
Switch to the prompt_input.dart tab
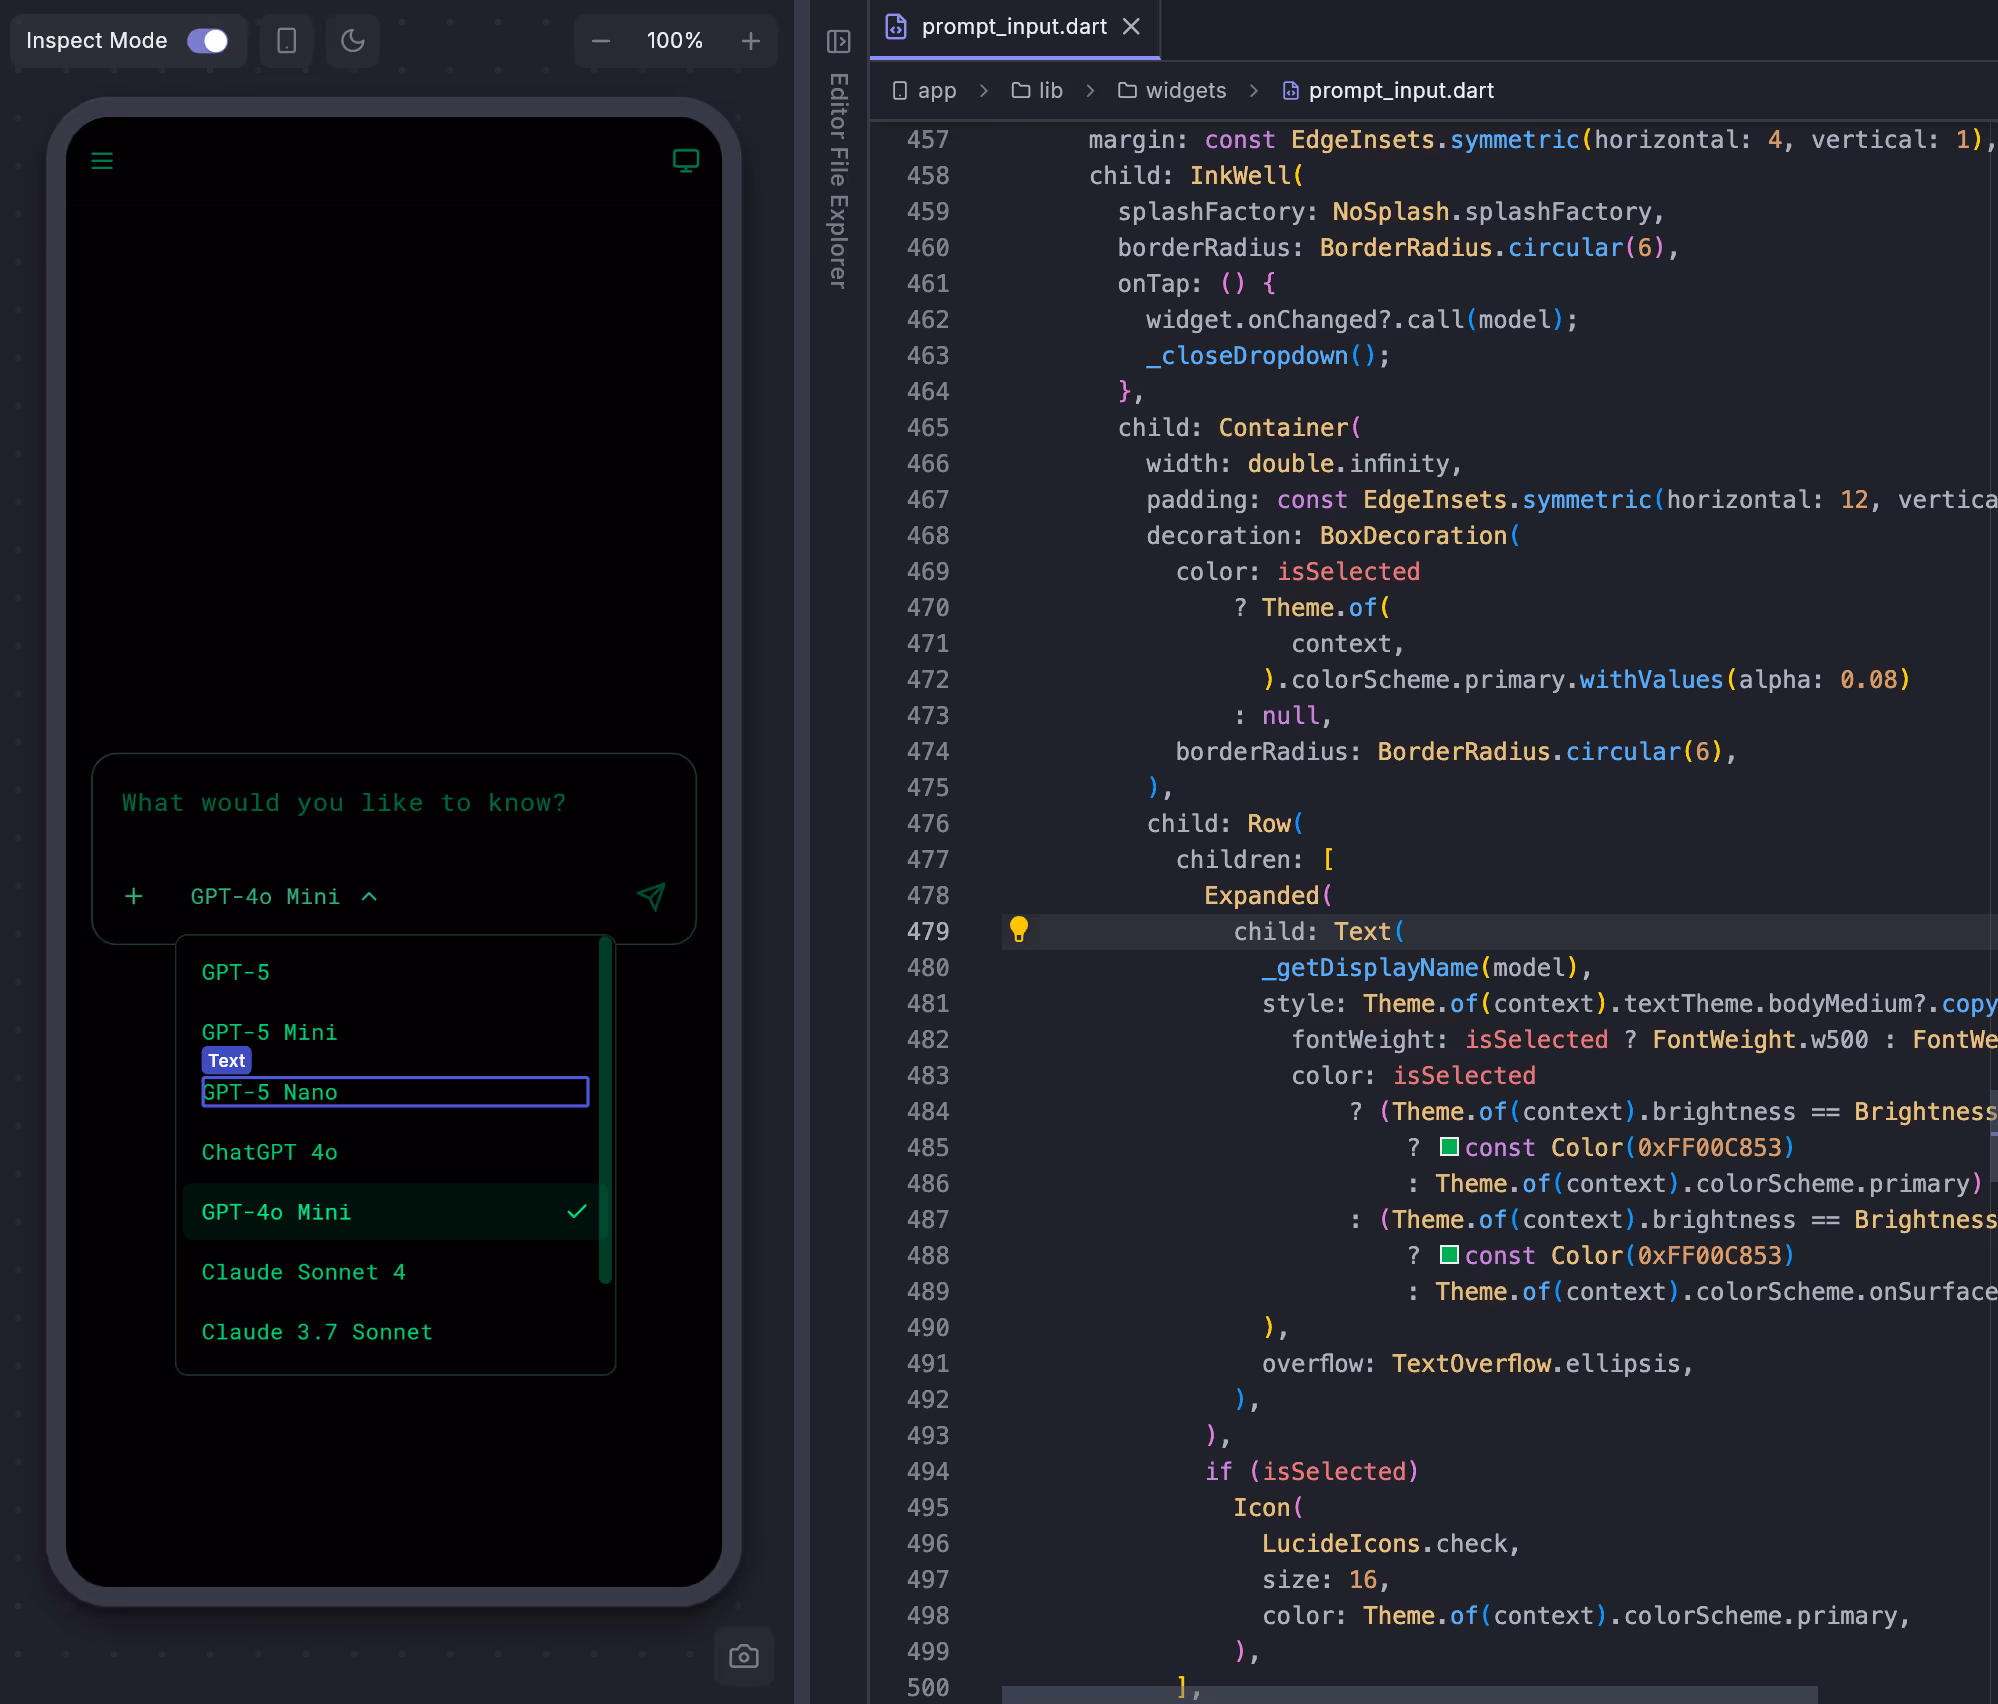1014,27
